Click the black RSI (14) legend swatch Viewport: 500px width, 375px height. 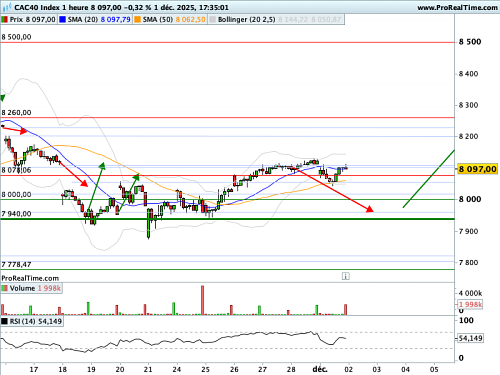5,322
